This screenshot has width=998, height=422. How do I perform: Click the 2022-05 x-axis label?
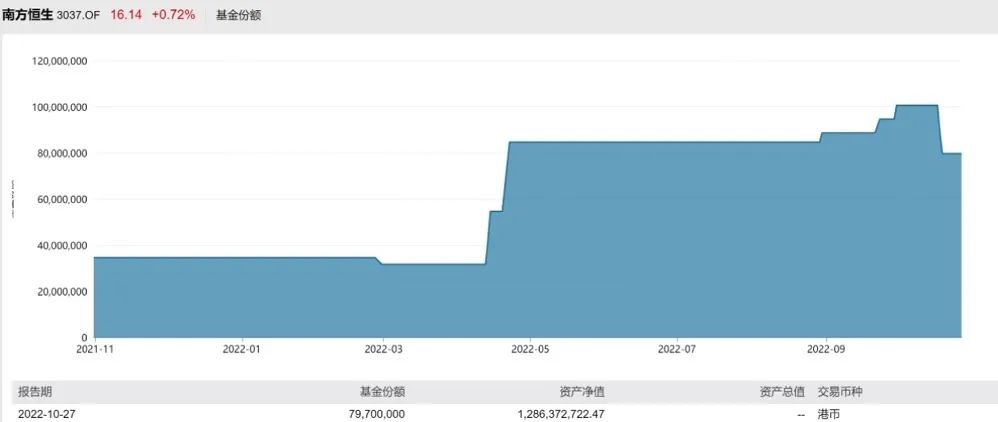[x=530, y=350]
